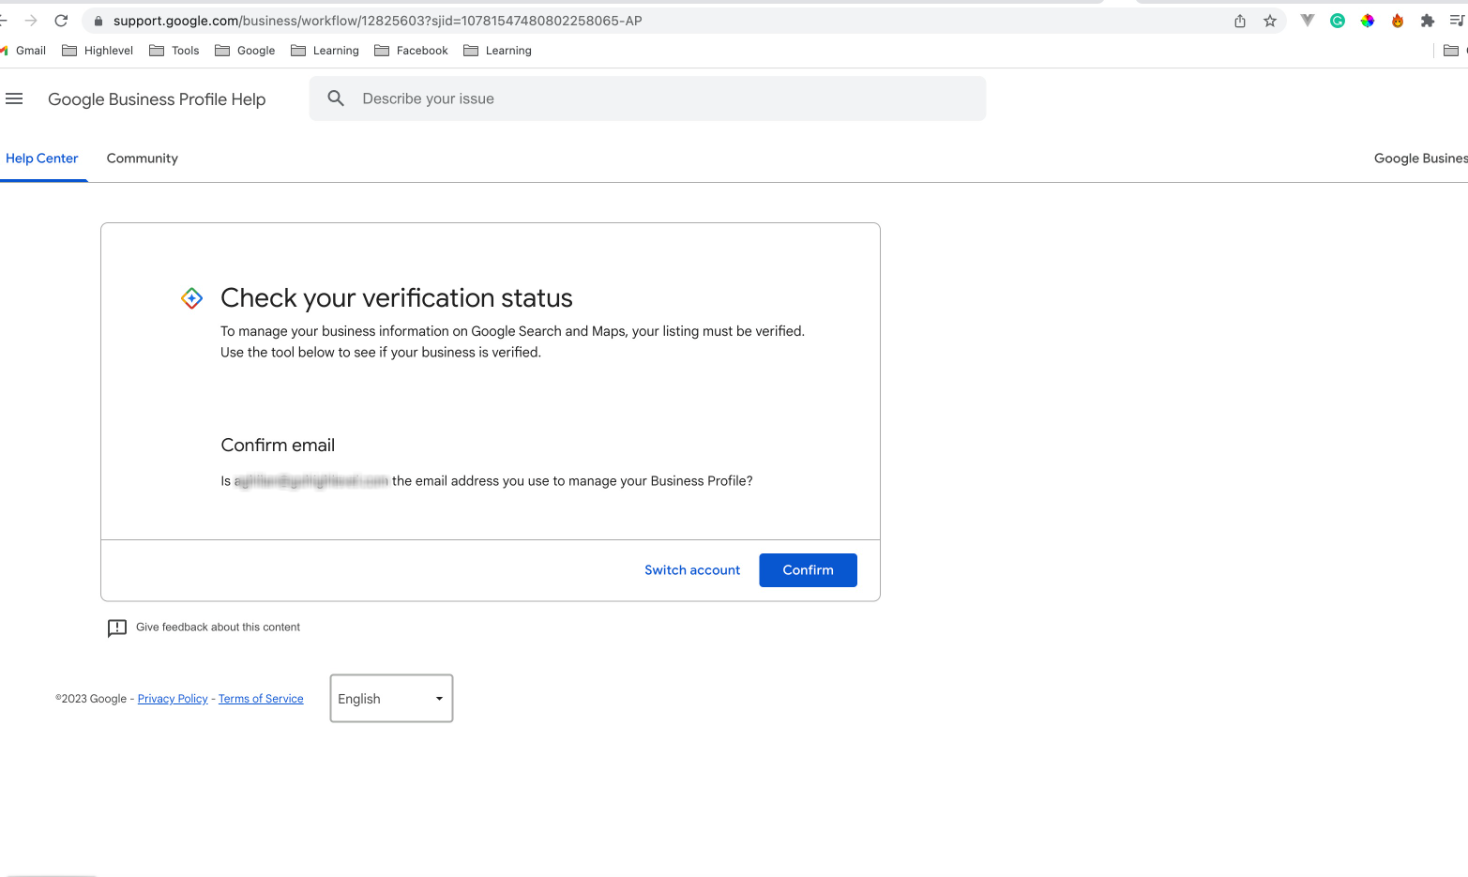Open the flame extension icon
The height and width of the screenshot is (877, 1468).
[x=1397, y=20]
